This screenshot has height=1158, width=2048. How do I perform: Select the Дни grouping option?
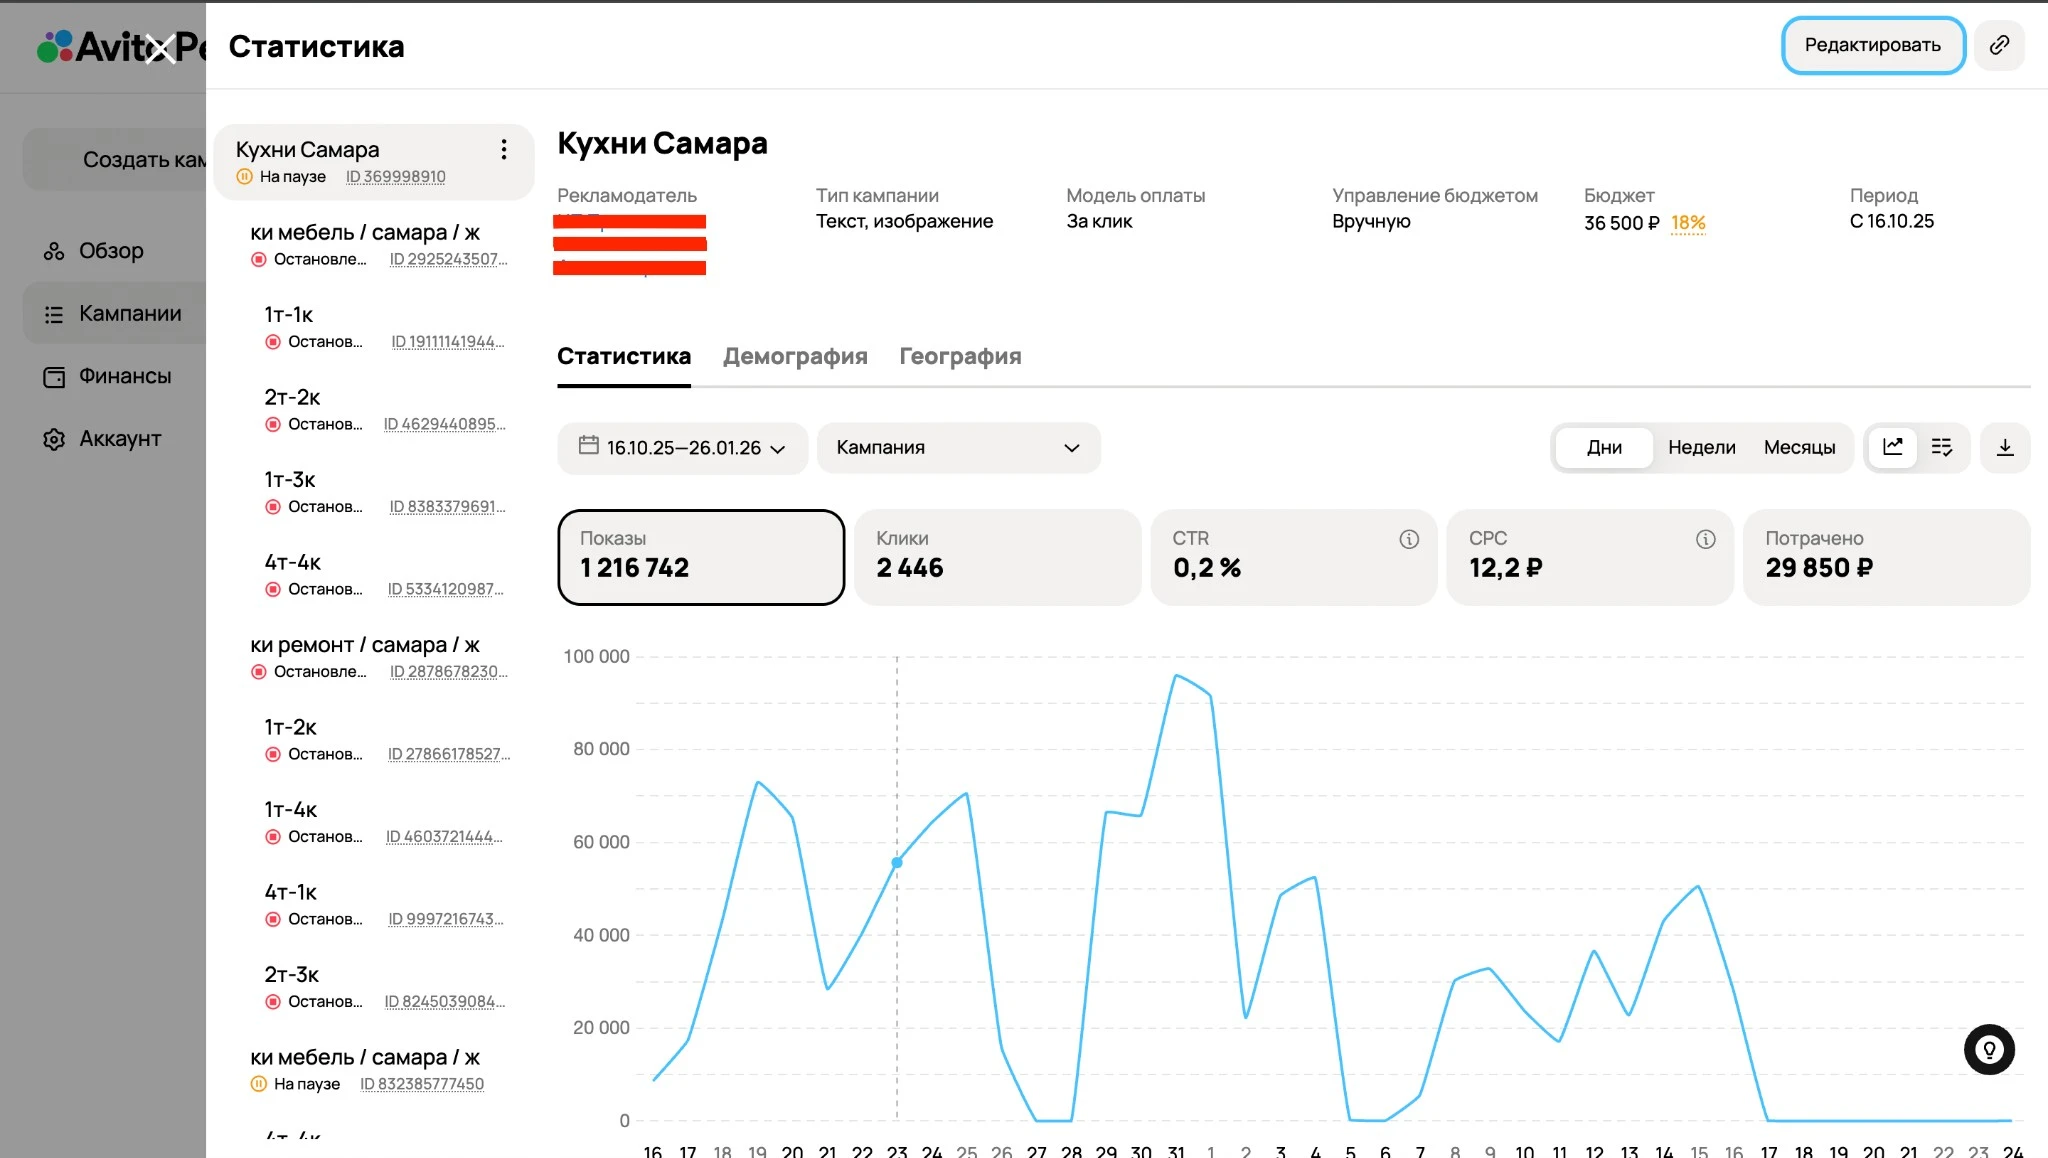1604,447
